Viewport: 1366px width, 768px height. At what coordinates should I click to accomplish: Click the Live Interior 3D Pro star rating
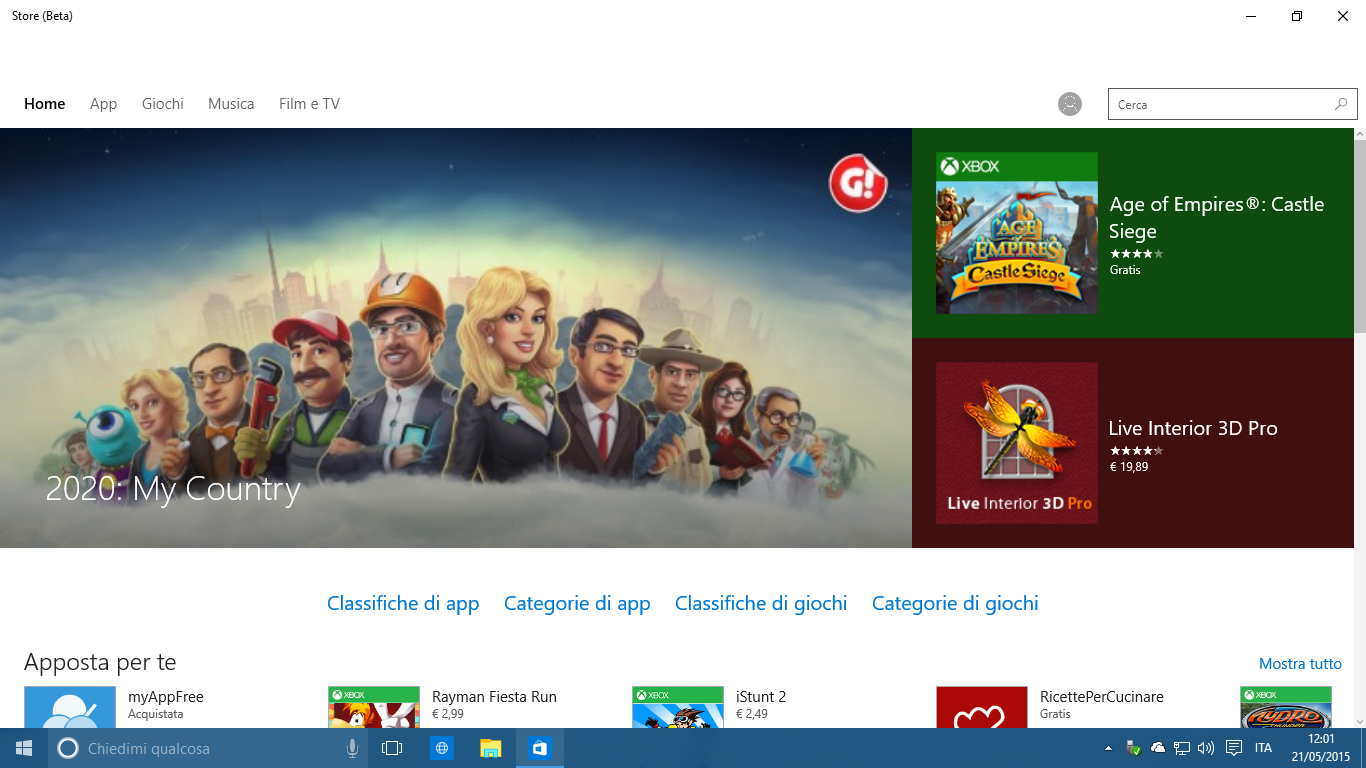coord(1136,451)
